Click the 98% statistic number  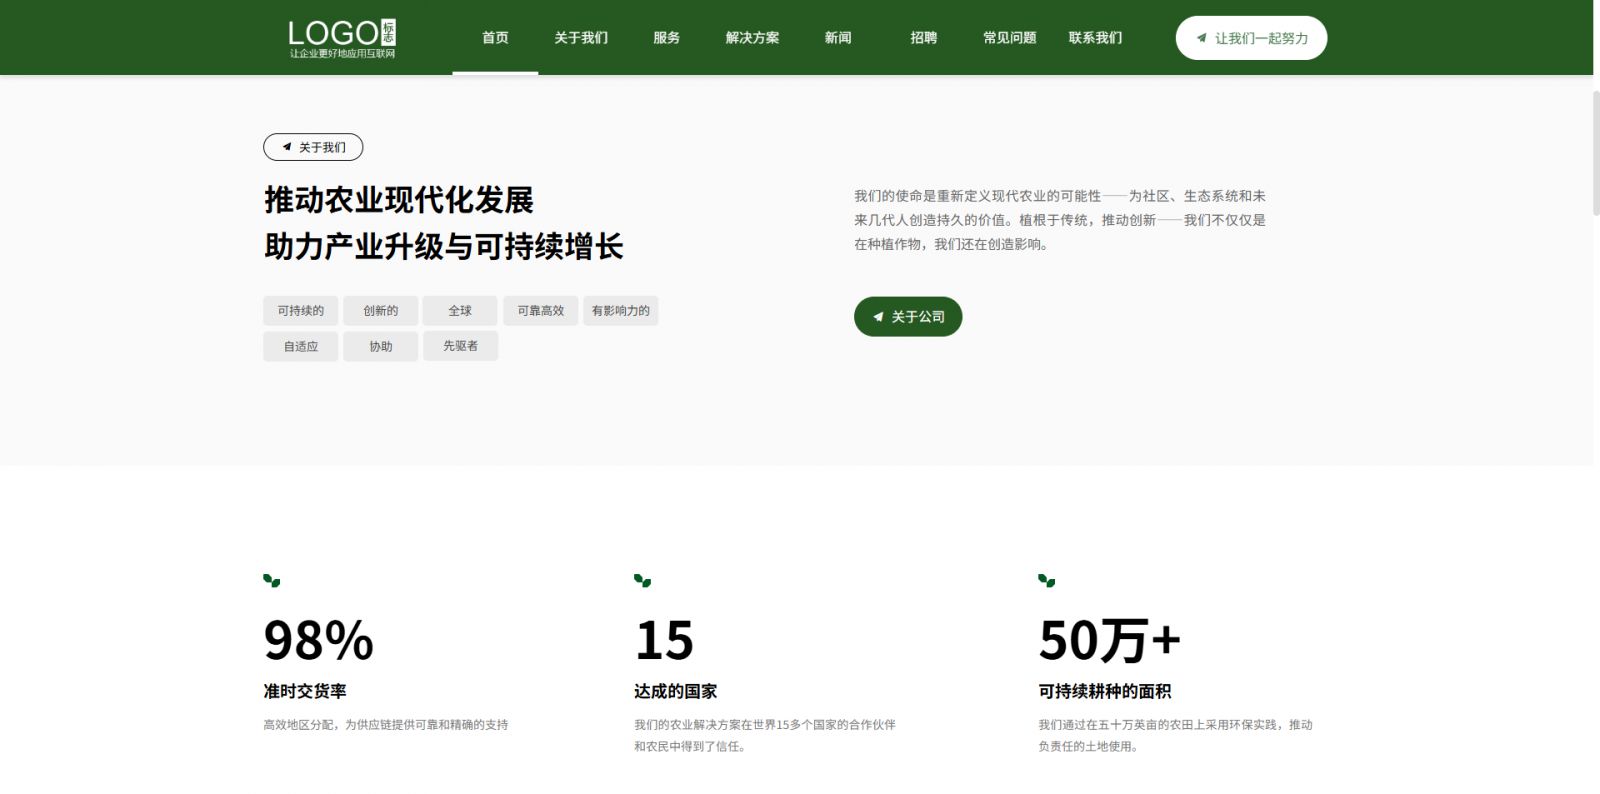pos(318,640)
